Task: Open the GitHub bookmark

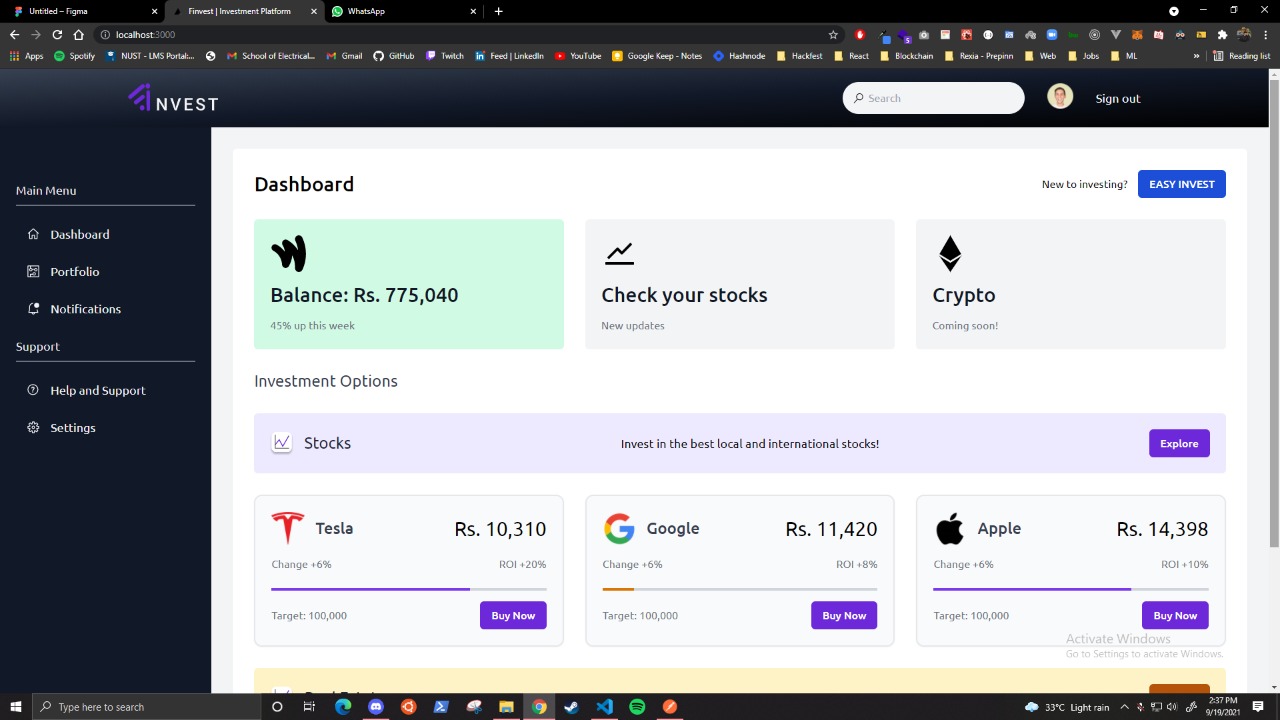Action: point(393,56)
